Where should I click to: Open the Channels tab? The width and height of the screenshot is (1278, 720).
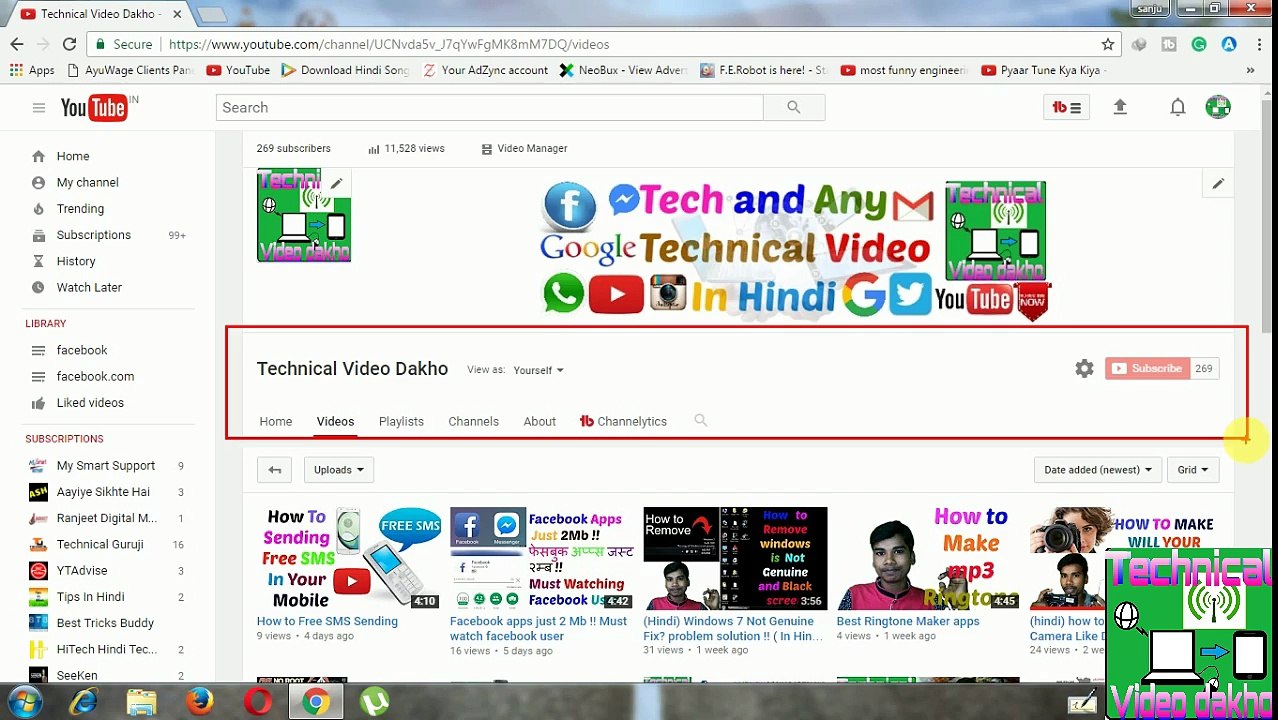pyautogui.click(x=473, y=422)
